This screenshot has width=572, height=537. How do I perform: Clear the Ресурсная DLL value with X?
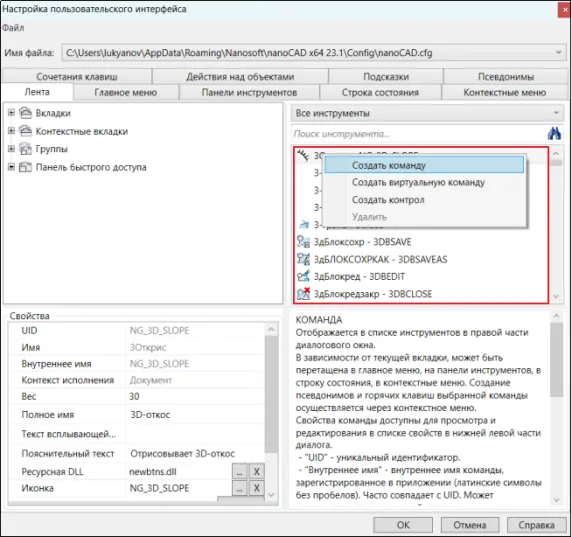coord(256,471)
